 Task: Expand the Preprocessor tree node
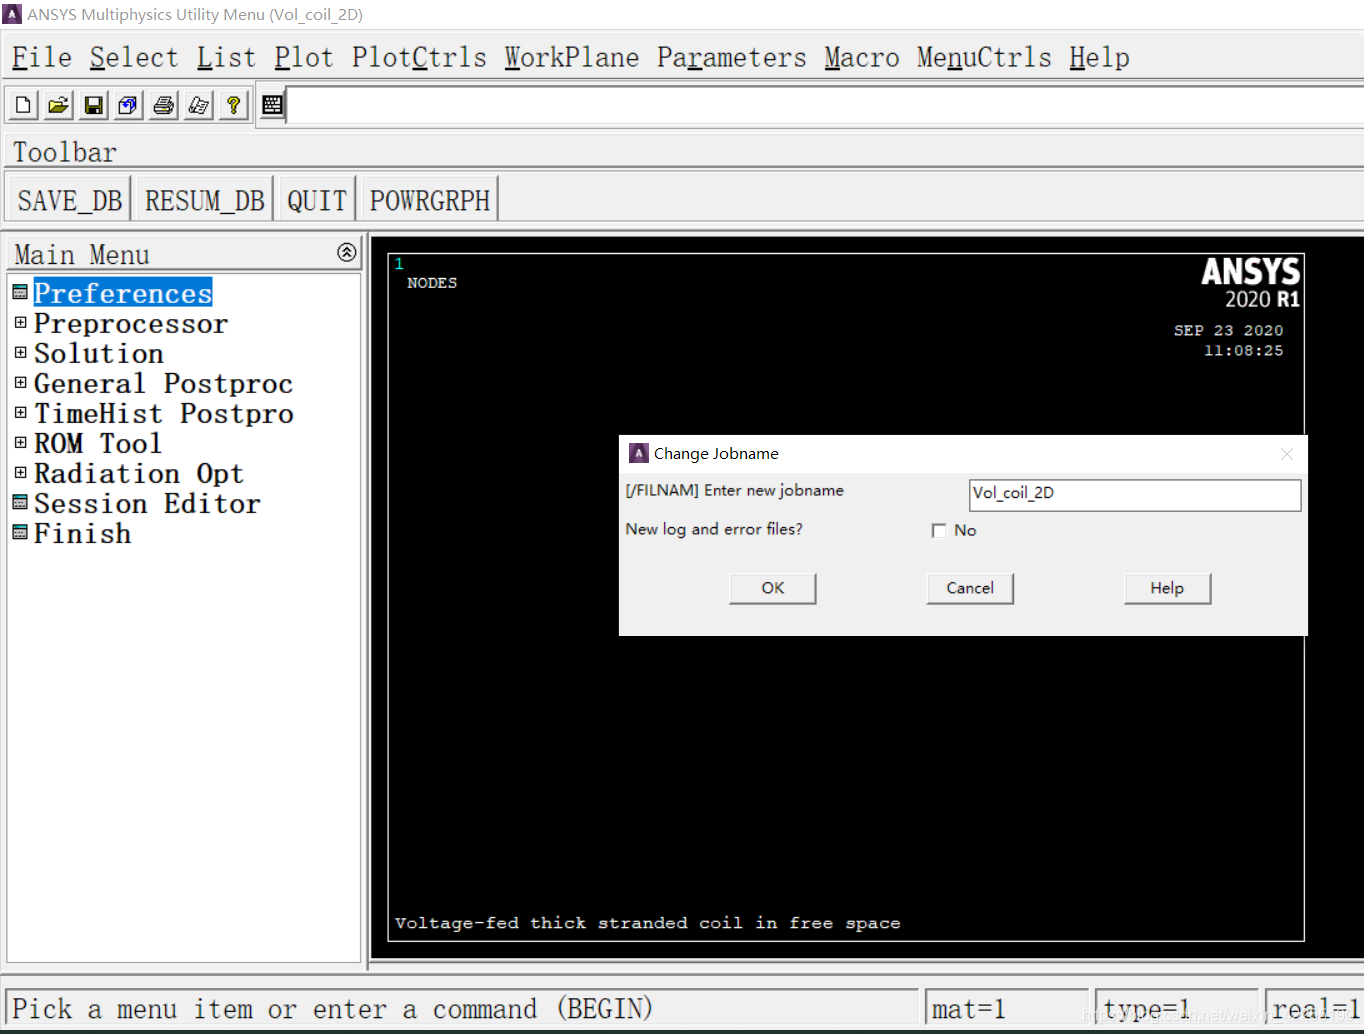click(x=20, y=323)
